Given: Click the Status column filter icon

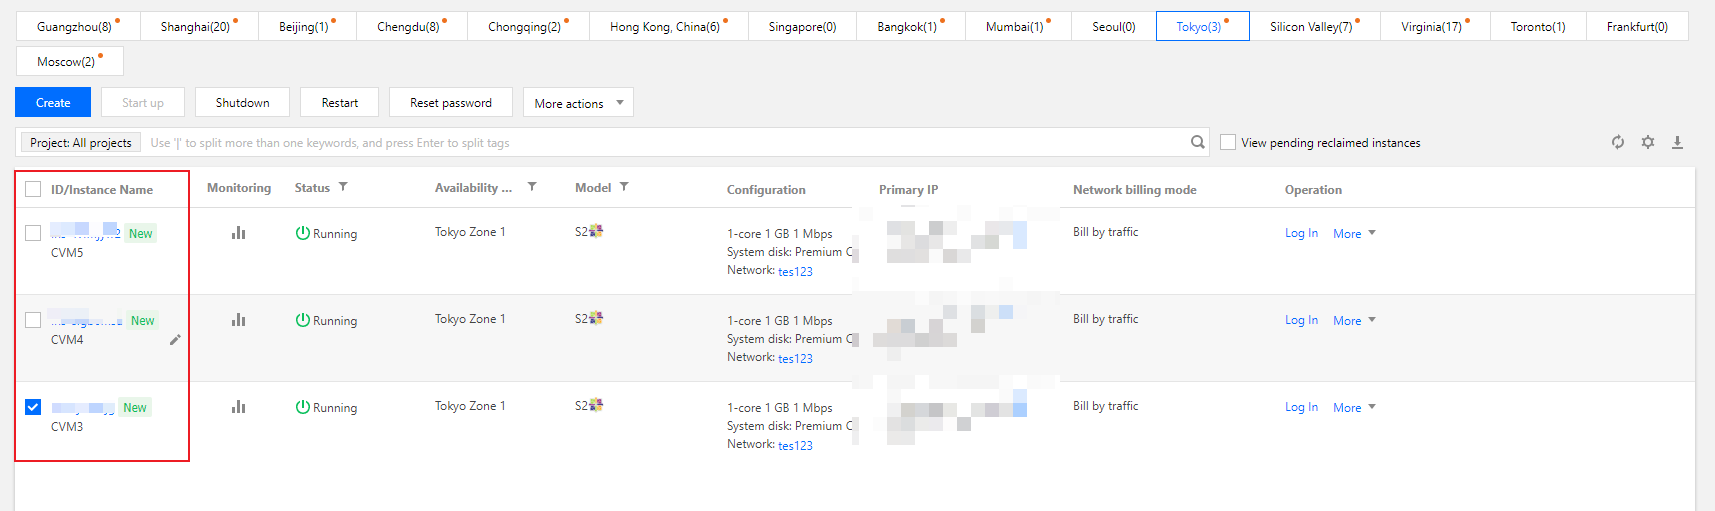Looking at the screenshot, I should click(343, 187).
